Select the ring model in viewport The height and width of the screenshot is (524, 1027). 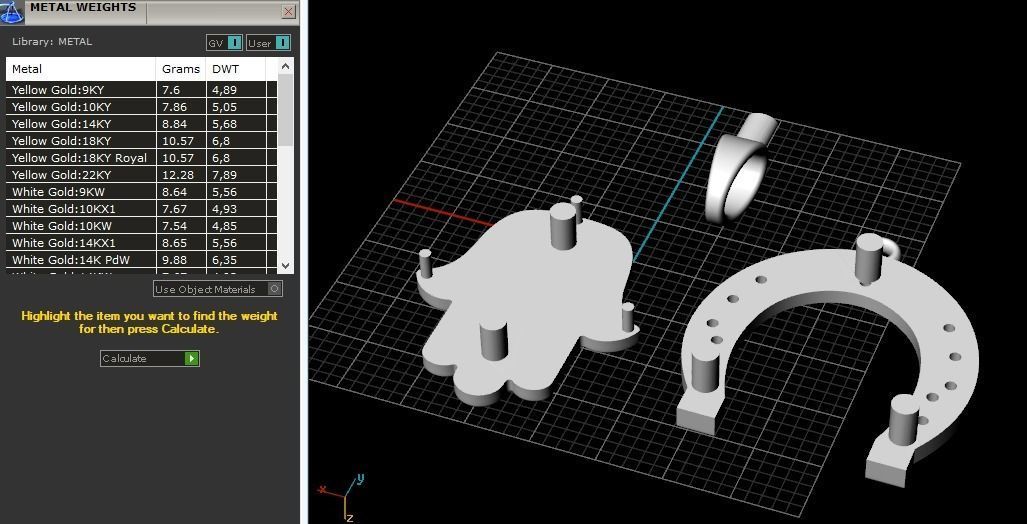[739, 170]
